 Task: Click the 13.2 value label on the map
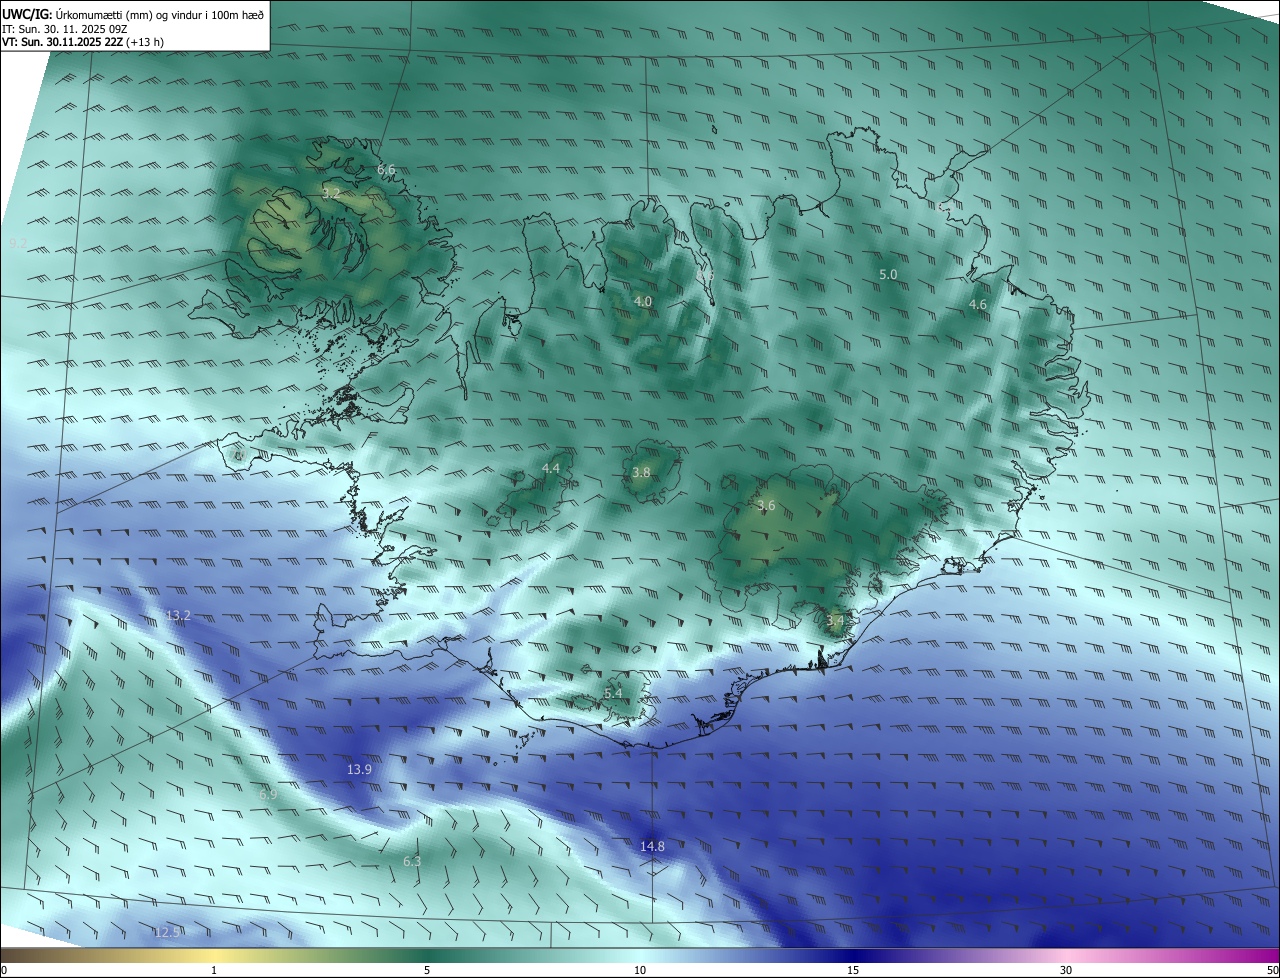[178, 616]
